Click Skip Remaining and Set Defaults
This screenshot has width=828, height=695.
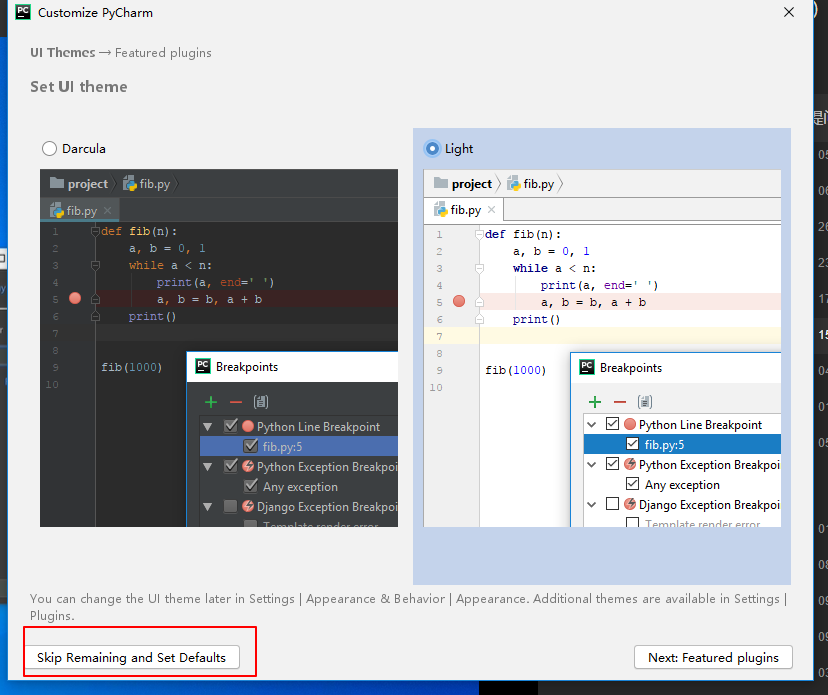131,658
